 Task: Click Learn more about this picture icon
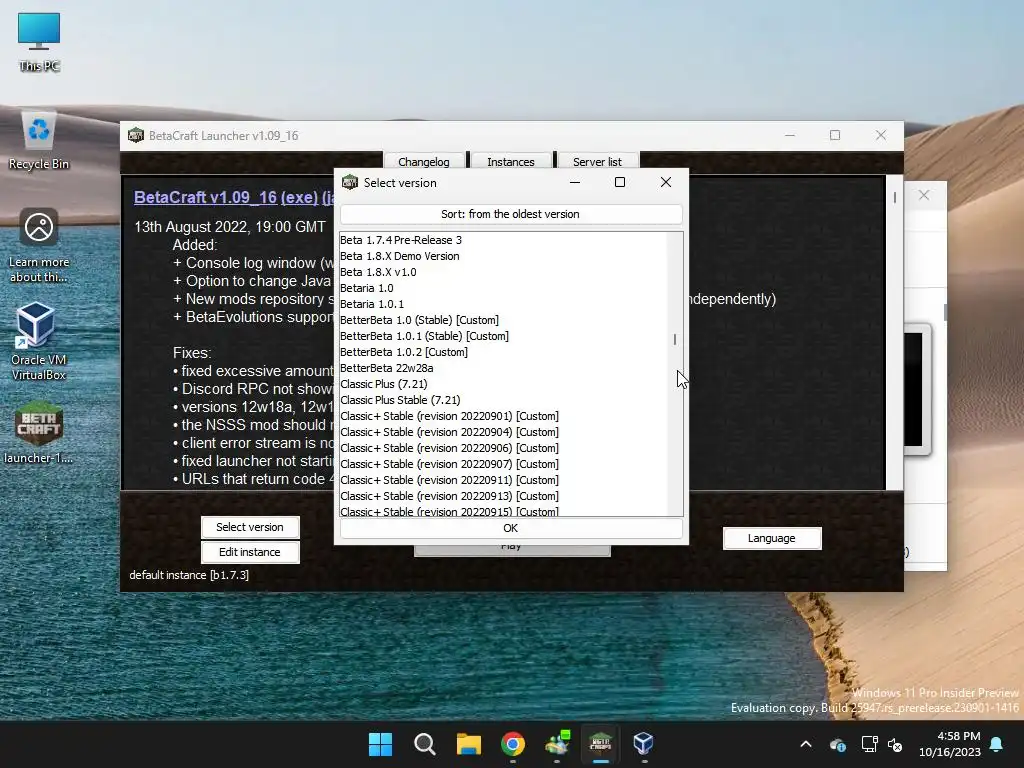39,246
